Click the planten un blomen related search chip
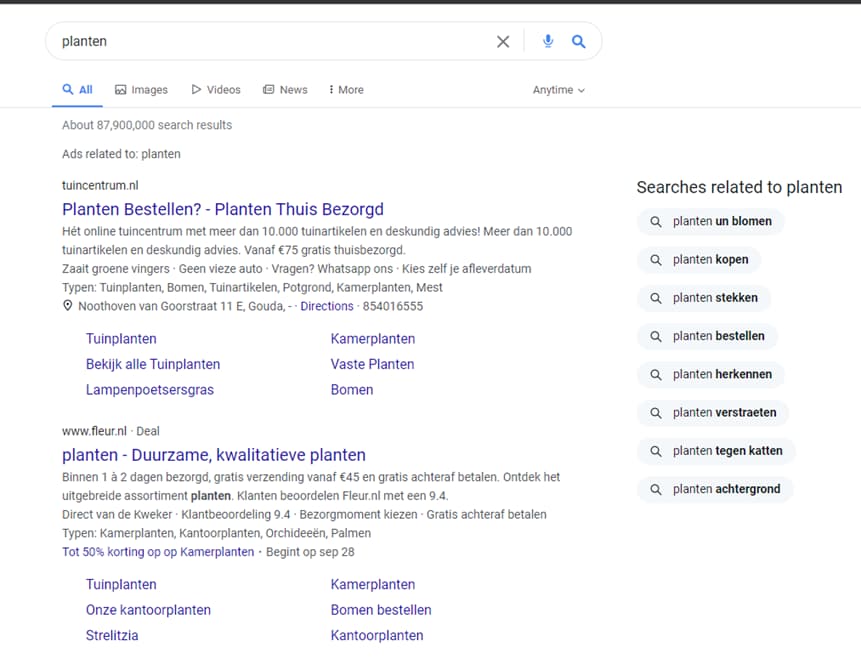This screenshot has width=861, height=664. coord(711,221)
